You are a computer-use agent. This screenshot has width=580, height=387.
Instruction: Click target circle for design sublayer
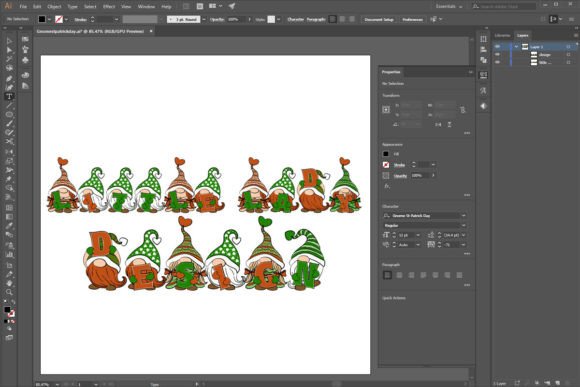[569, 55]
